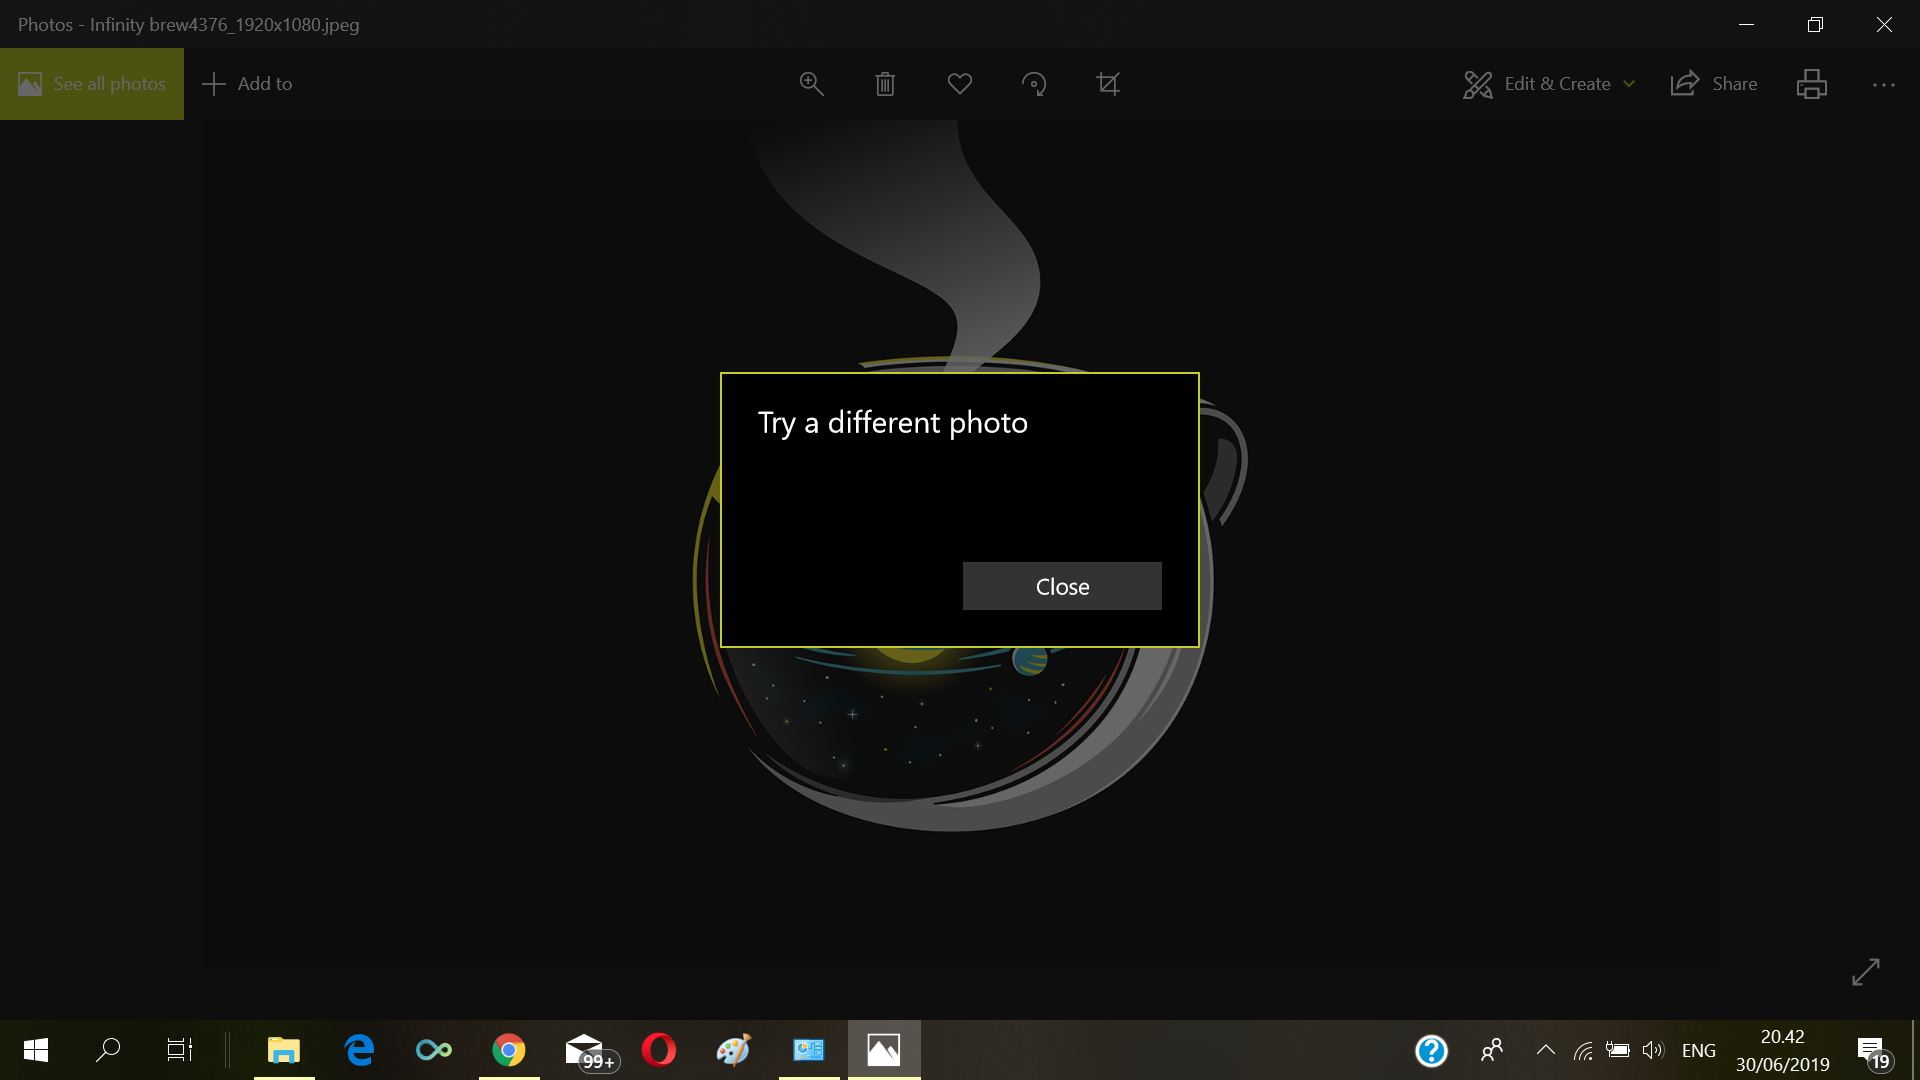Image resolution: width=1920 pixels, height=1080 pixels.
Task: Launch Microsoft Edge from taskbar
Action: (x=359, y=1050)
